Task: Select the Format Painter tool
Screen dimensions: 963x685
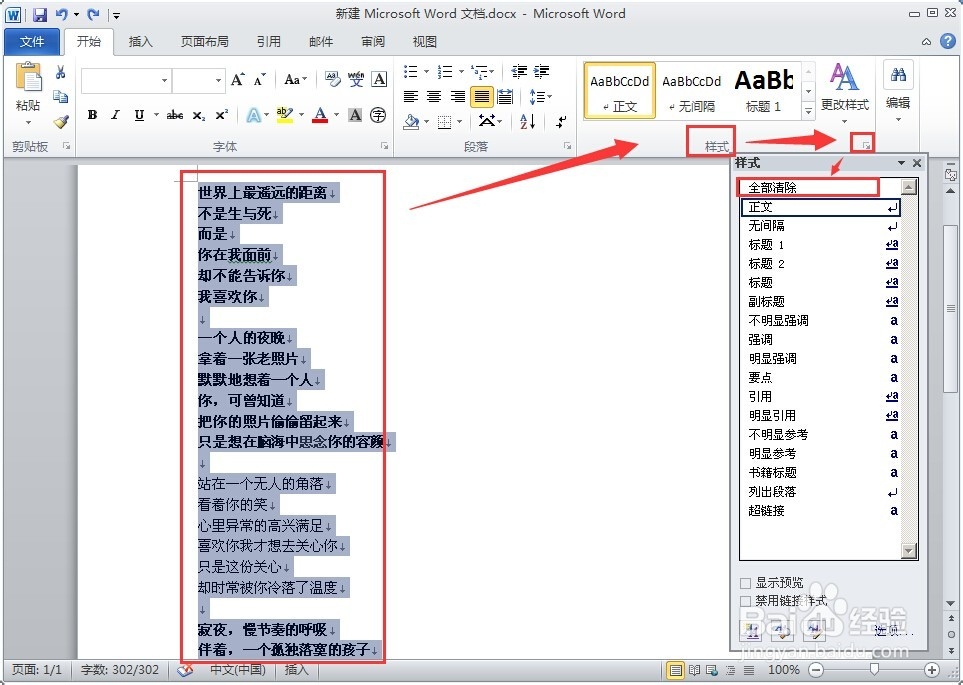Action: (62, 122)
